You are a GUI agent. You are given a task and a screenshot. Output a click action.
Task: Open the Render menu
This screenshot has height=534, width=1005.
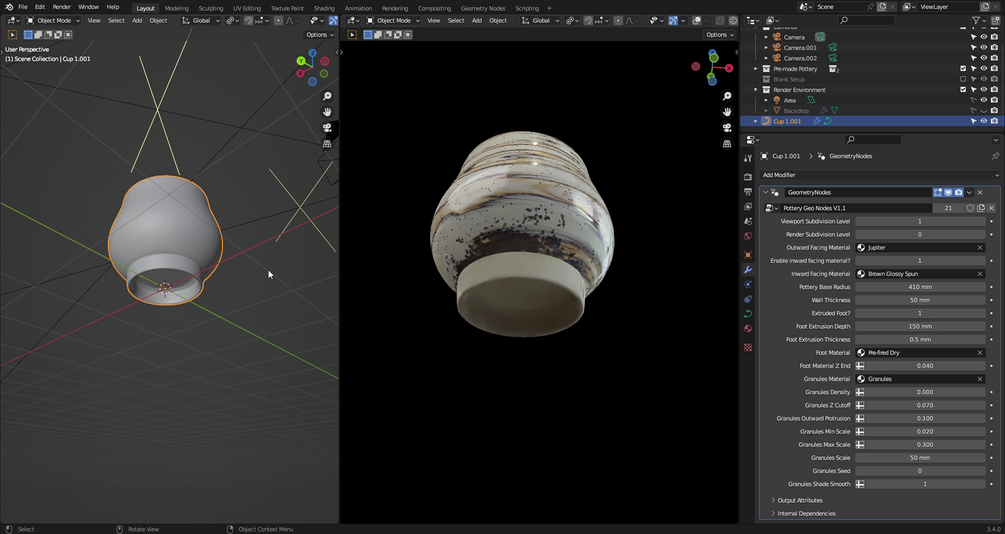click(62, 7)
